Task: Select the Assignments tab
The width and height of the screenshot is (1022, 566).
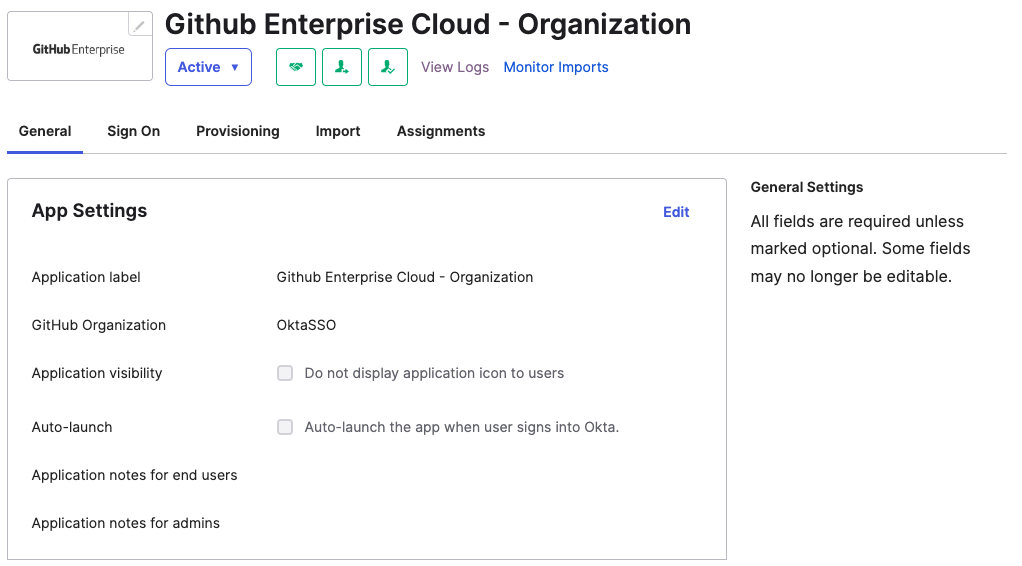Action: tap(441, 131)
